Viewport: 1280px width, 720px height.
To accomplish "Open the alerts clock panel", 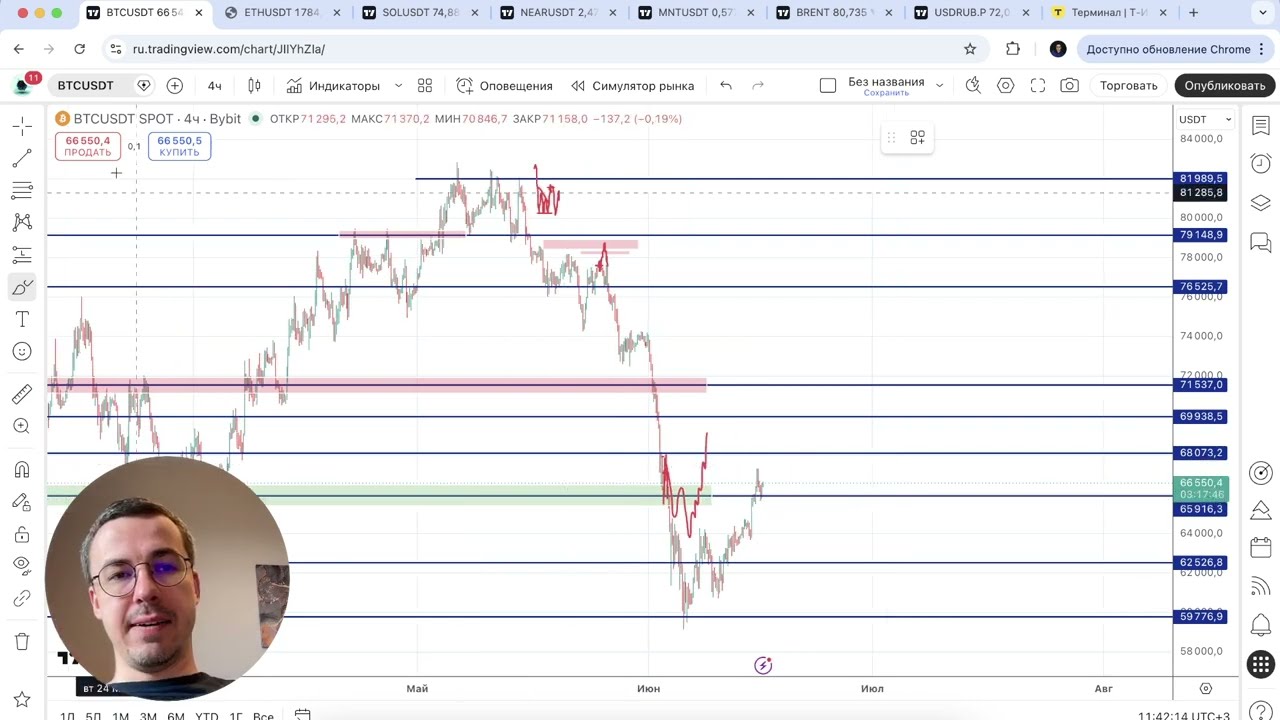I will click(1260, 164).
